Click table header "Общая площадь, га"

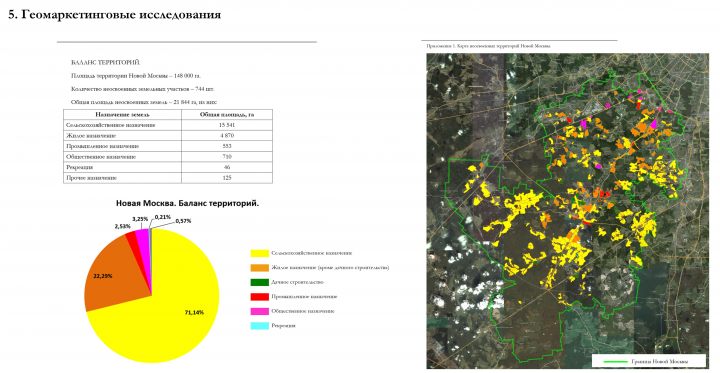[x=227, y=115]
